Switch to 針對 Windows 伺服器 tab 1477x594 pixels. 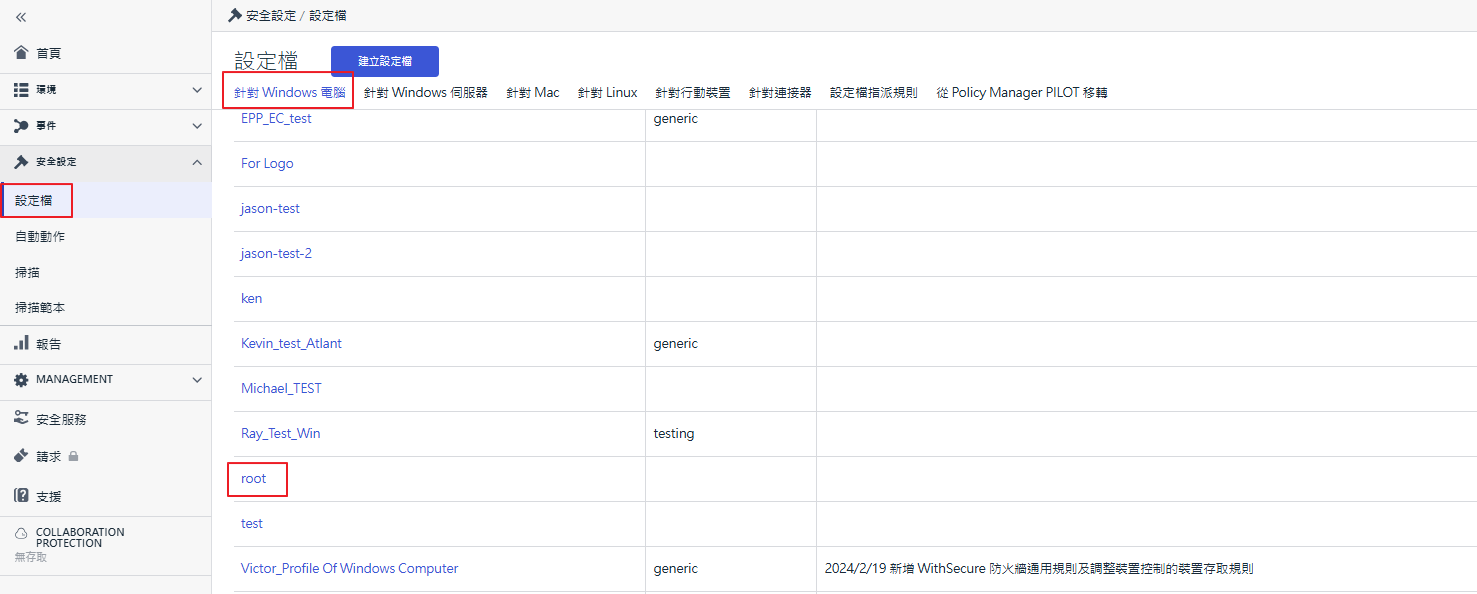(x=426, y=92)
